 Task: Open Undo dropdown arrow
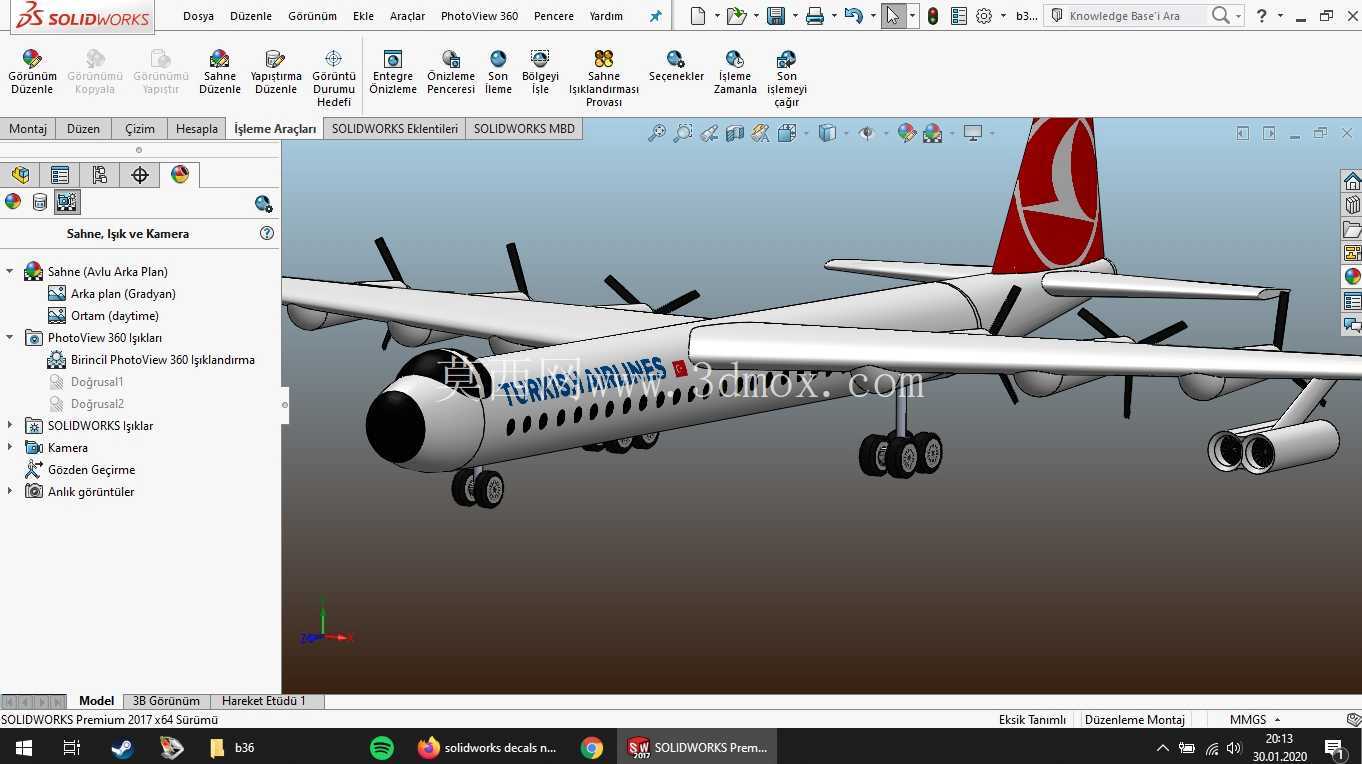point(873,16)
